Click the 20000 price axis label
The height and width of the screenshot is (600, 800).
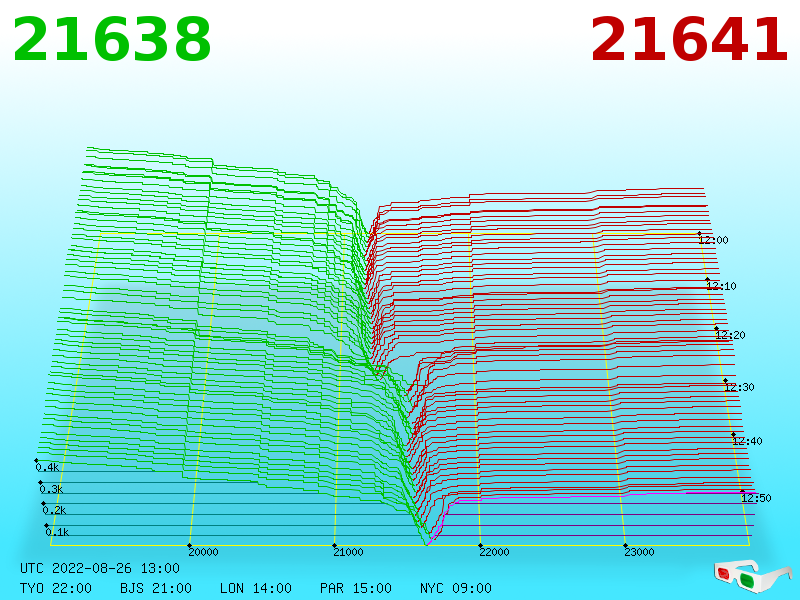(204, 552)
